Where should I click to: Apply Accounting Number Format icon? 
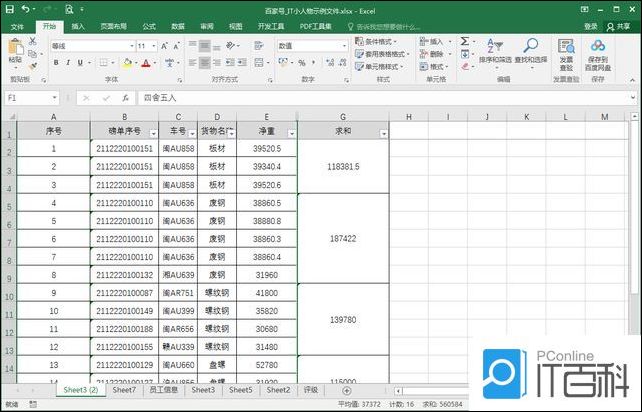click(x=283, y=62)
